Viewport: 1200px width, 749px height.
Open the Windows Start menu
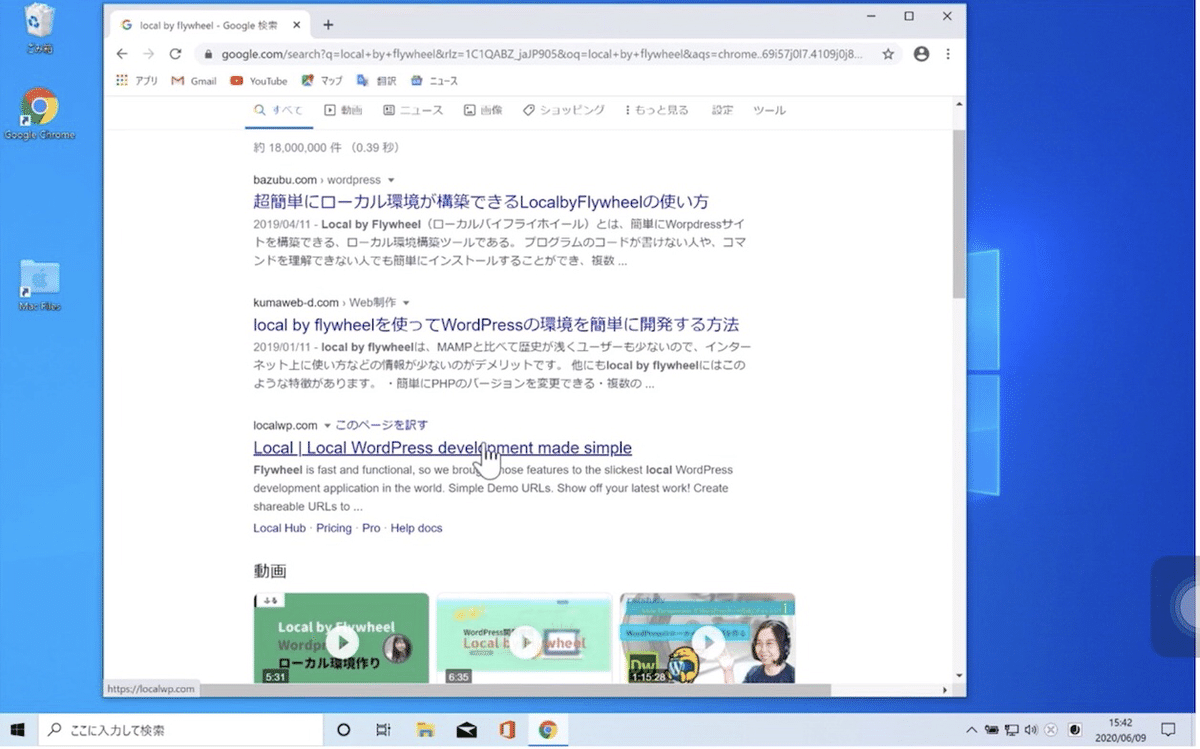point(17,730)
